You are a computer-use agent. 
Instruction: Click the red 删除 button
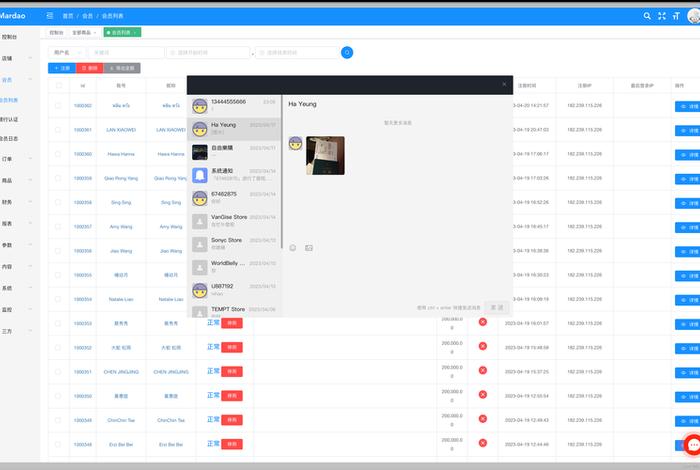click(x=89, y=68)
